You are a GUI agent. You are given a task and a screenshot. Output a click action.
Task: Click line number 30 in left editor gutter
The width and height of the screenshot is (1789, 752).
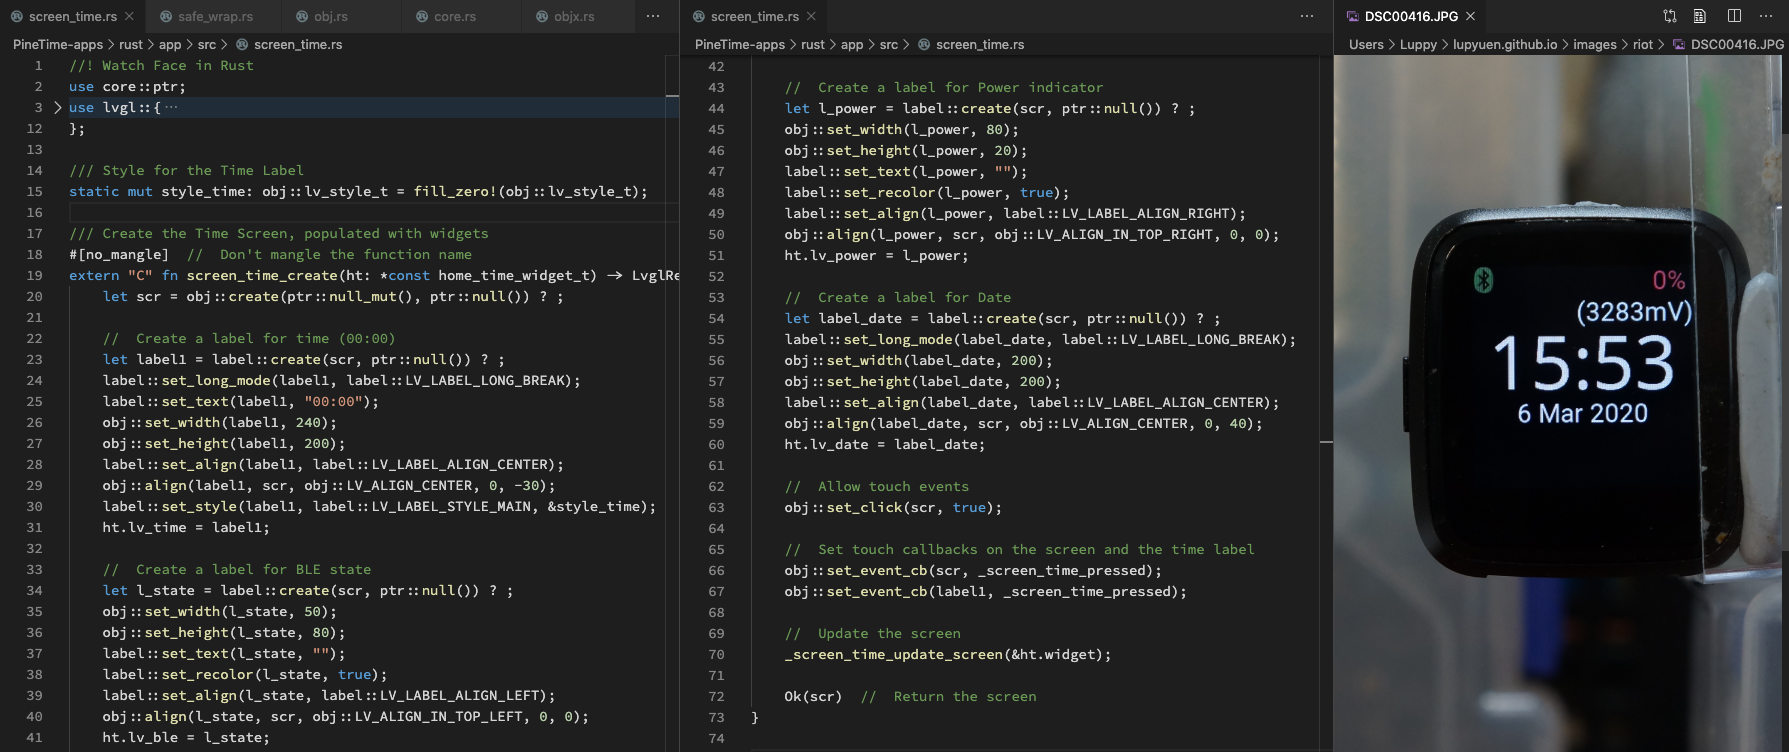click(x=34, y=507)
